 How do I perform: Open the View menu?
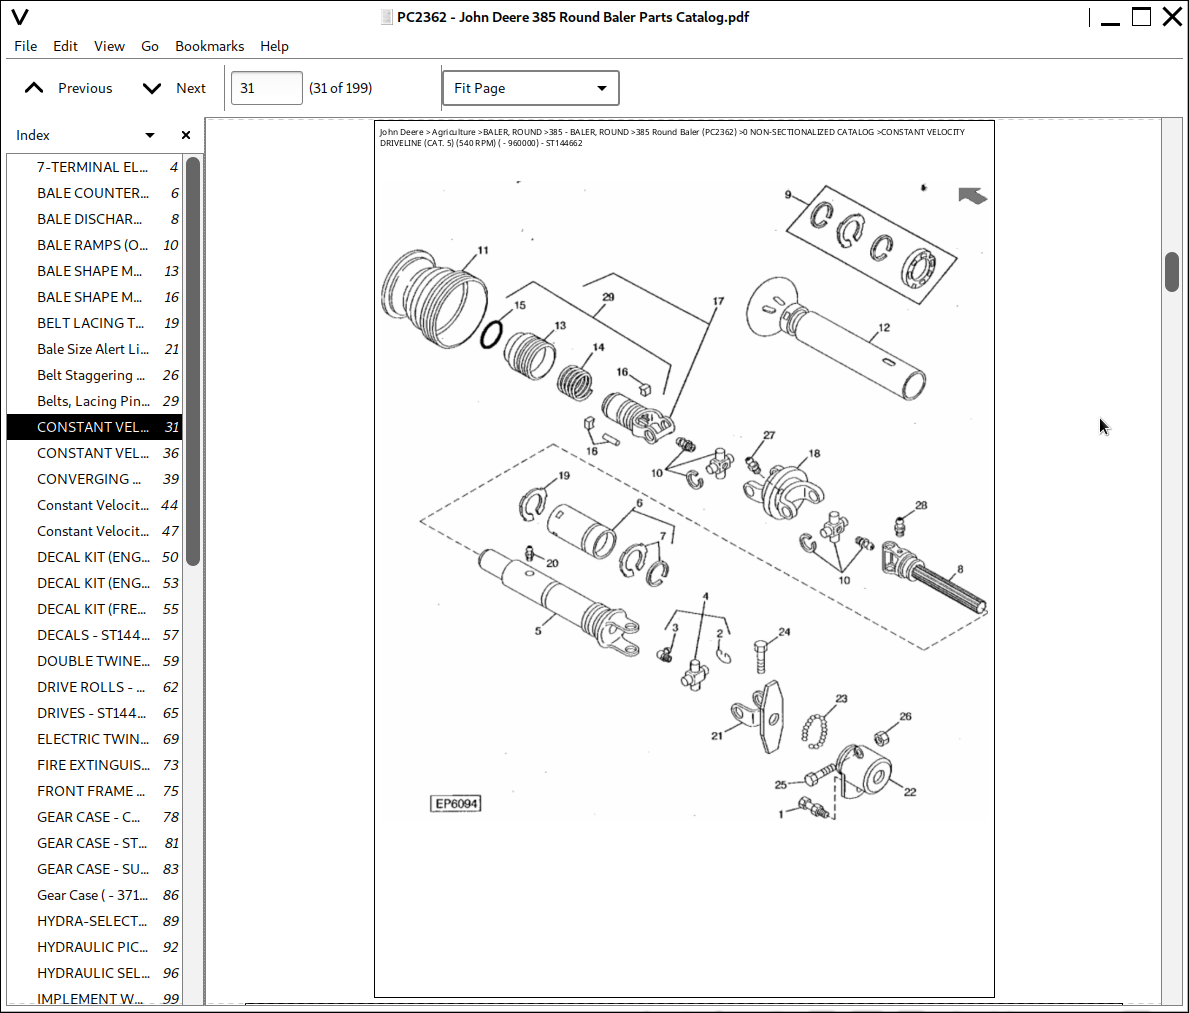[109, 46]
